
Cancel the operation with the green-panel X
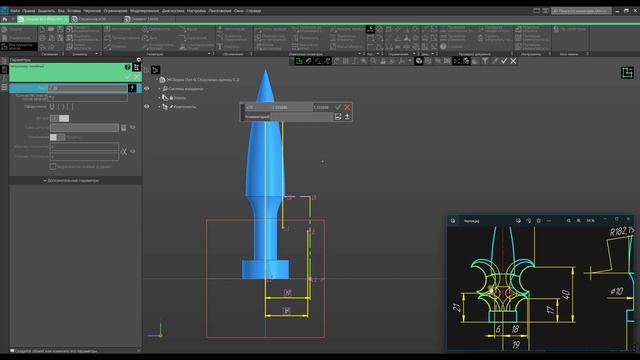pyautogui.click(x=136, y=77)
